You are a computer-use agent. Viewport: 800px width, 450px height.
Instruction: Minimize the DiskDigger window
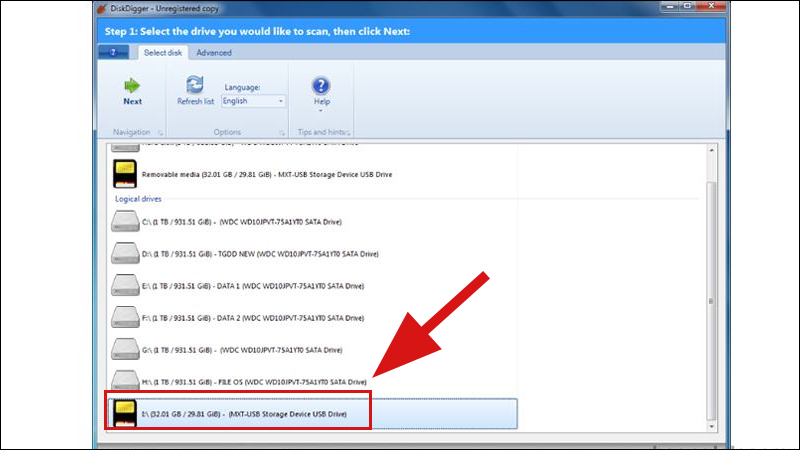pos(670,7)
